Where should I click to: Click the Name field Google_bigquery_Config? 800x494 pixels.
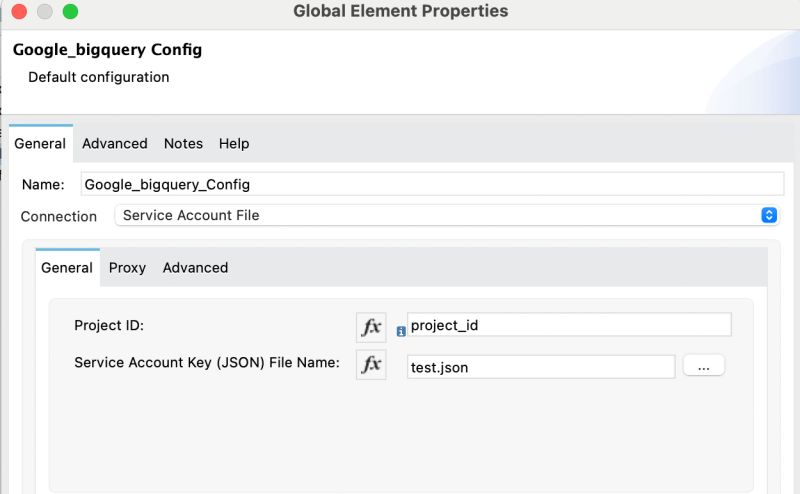tap(432, 184)
